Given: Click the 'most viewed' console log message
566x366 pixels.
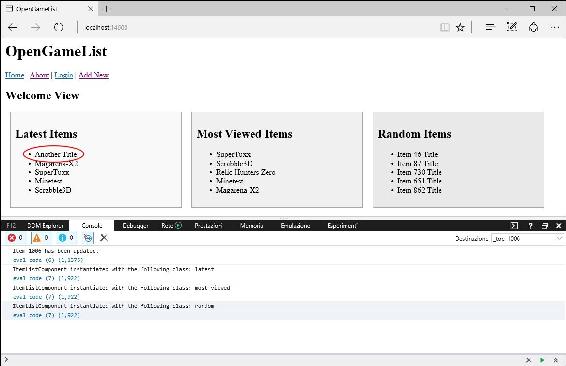Looking at the screenshot, I should click(122, 288).
